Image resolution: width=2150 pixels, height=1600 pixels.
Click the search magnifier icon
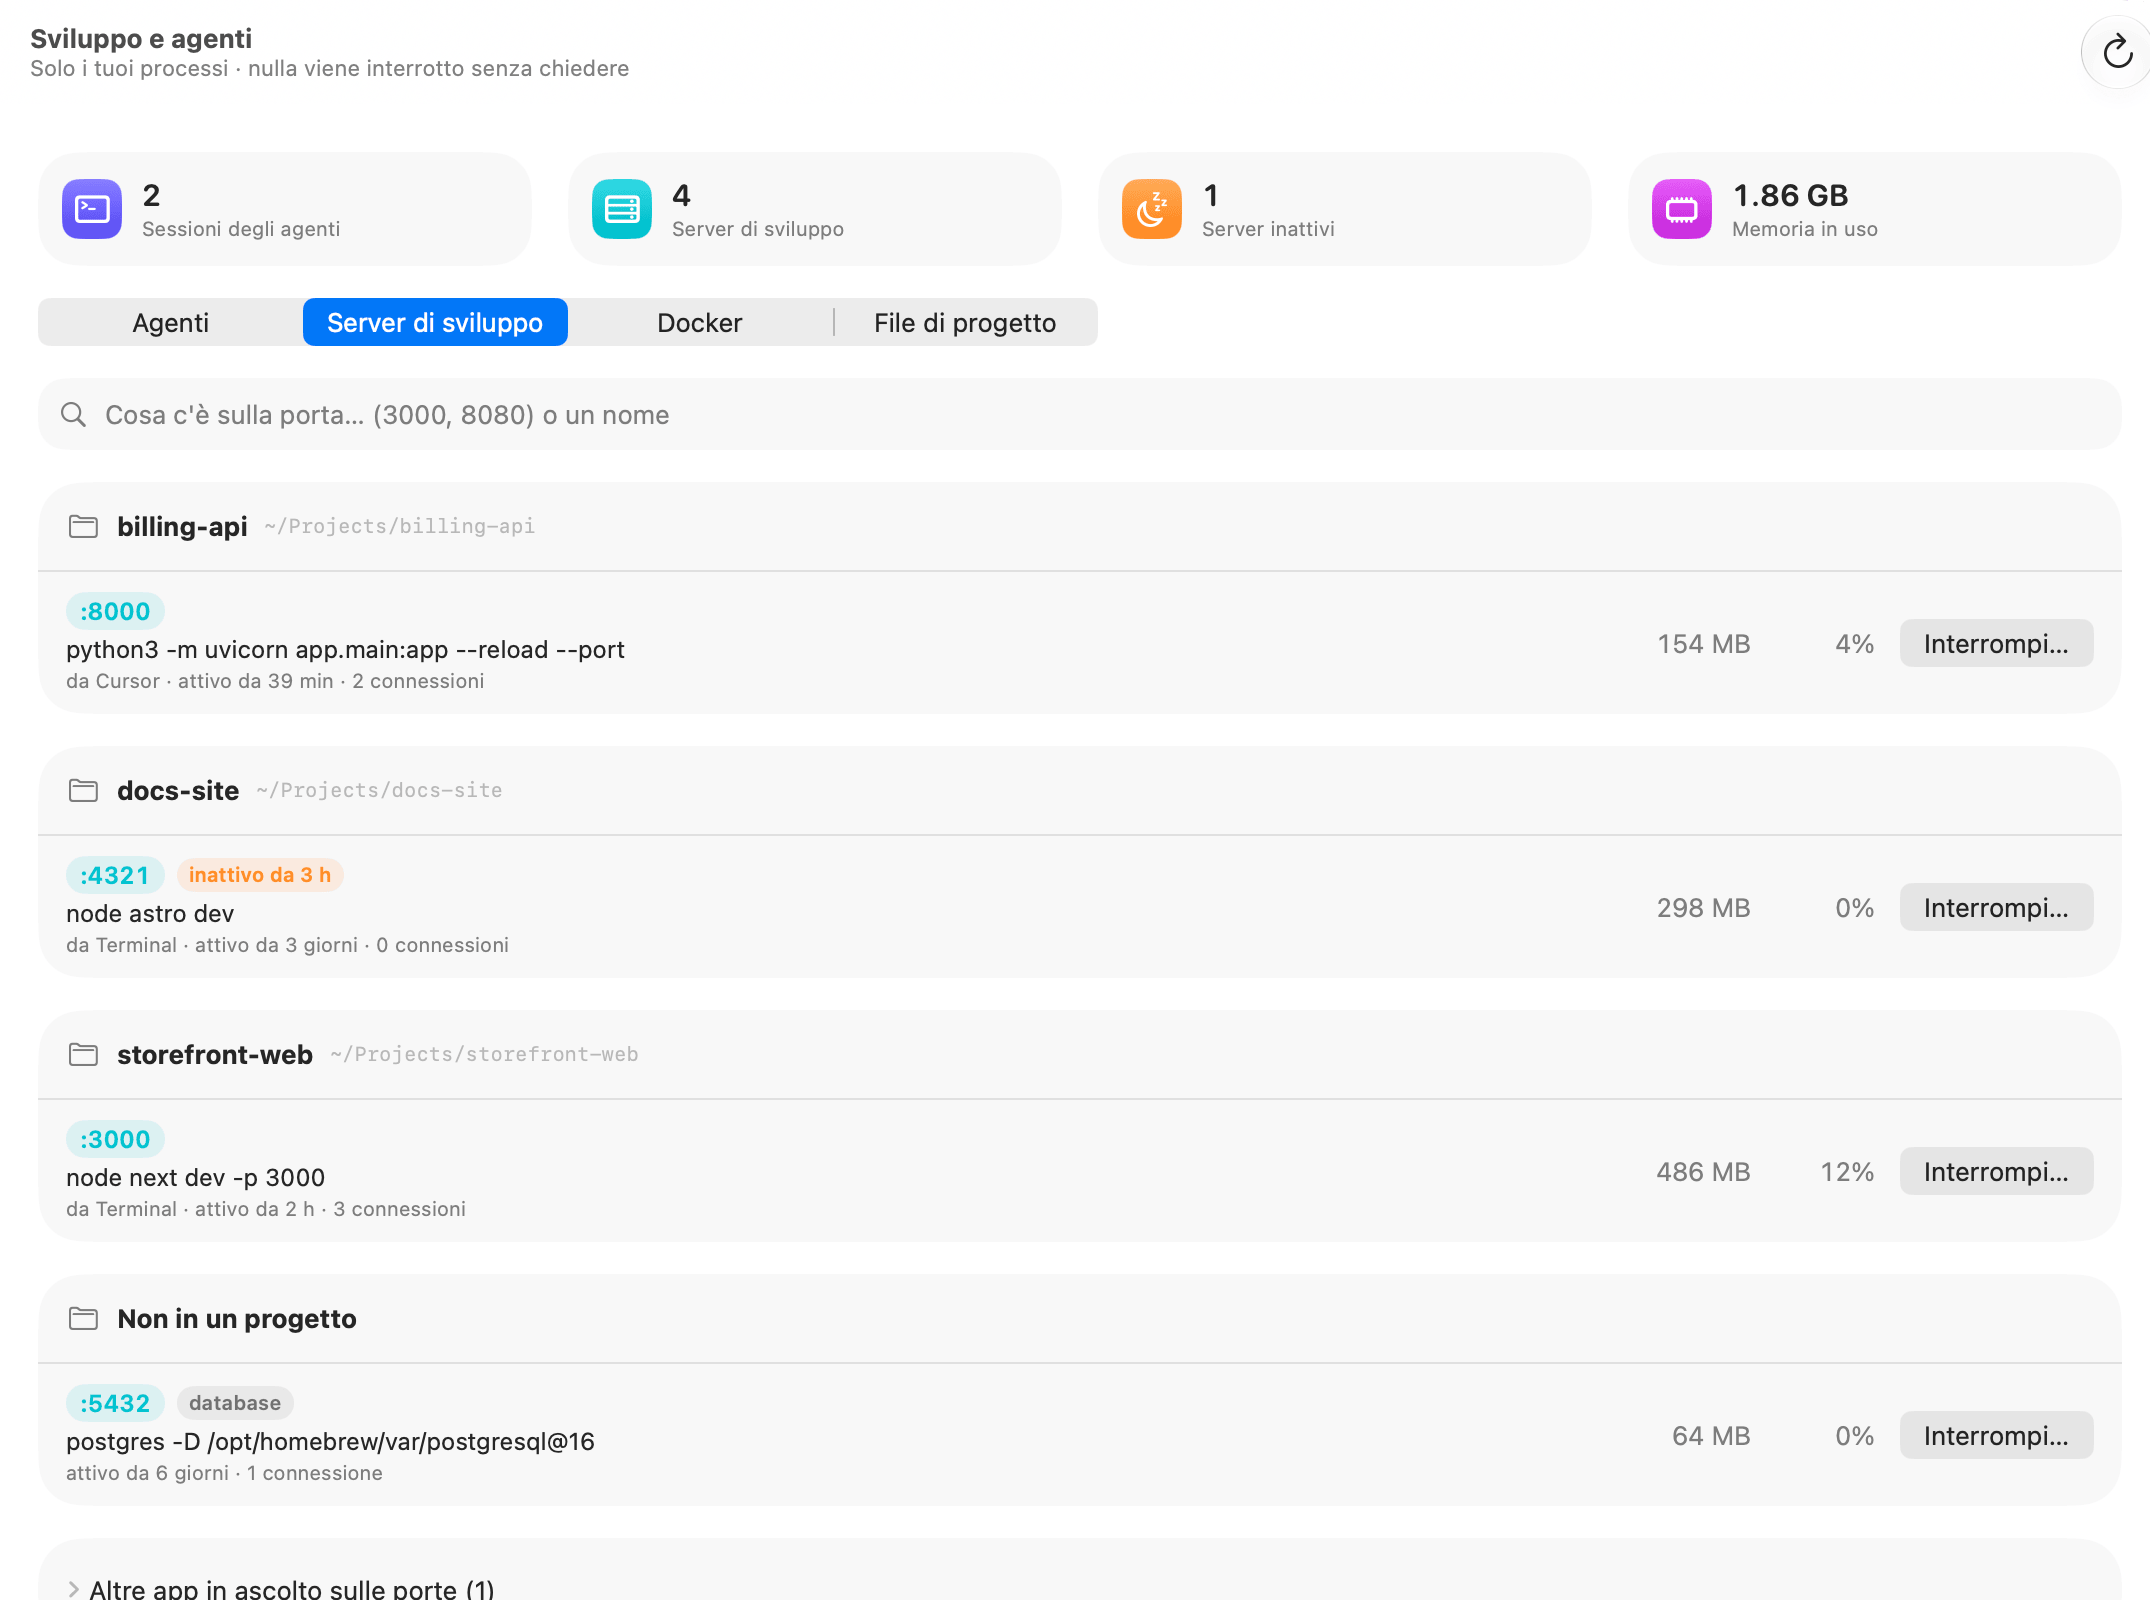click(x=73, y=414)
